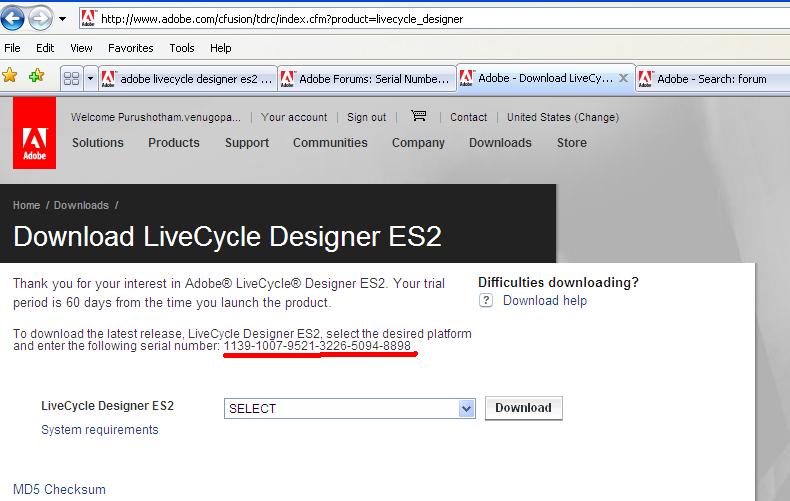Click the browser Back arrow button
This screenshot has width=790, height=501.
pyautogui.click(x=13, y=19)
